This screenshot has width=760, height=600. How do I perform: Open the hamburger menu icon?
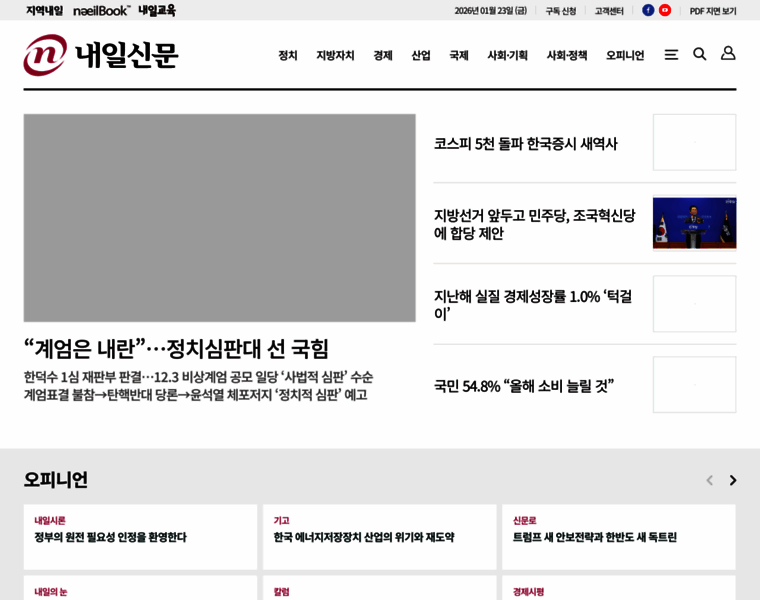pos(671,55)
